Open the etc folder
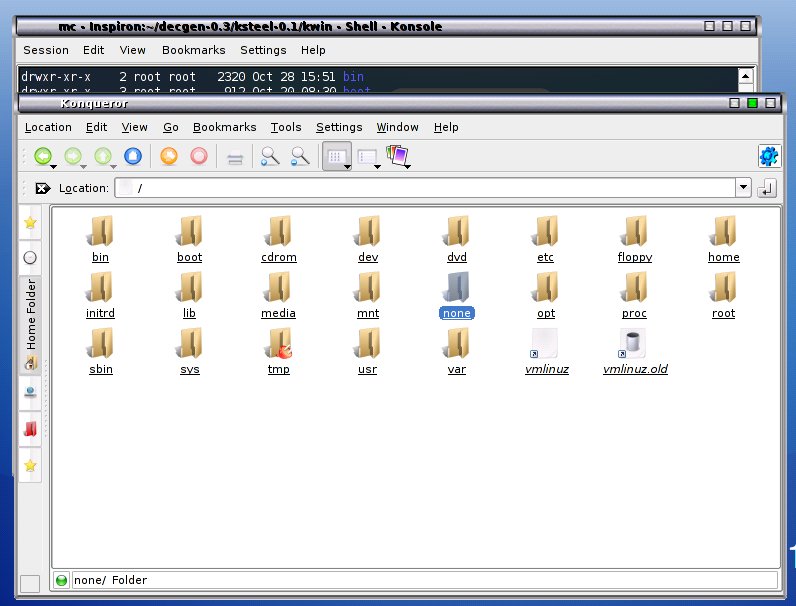 point(545,239)
